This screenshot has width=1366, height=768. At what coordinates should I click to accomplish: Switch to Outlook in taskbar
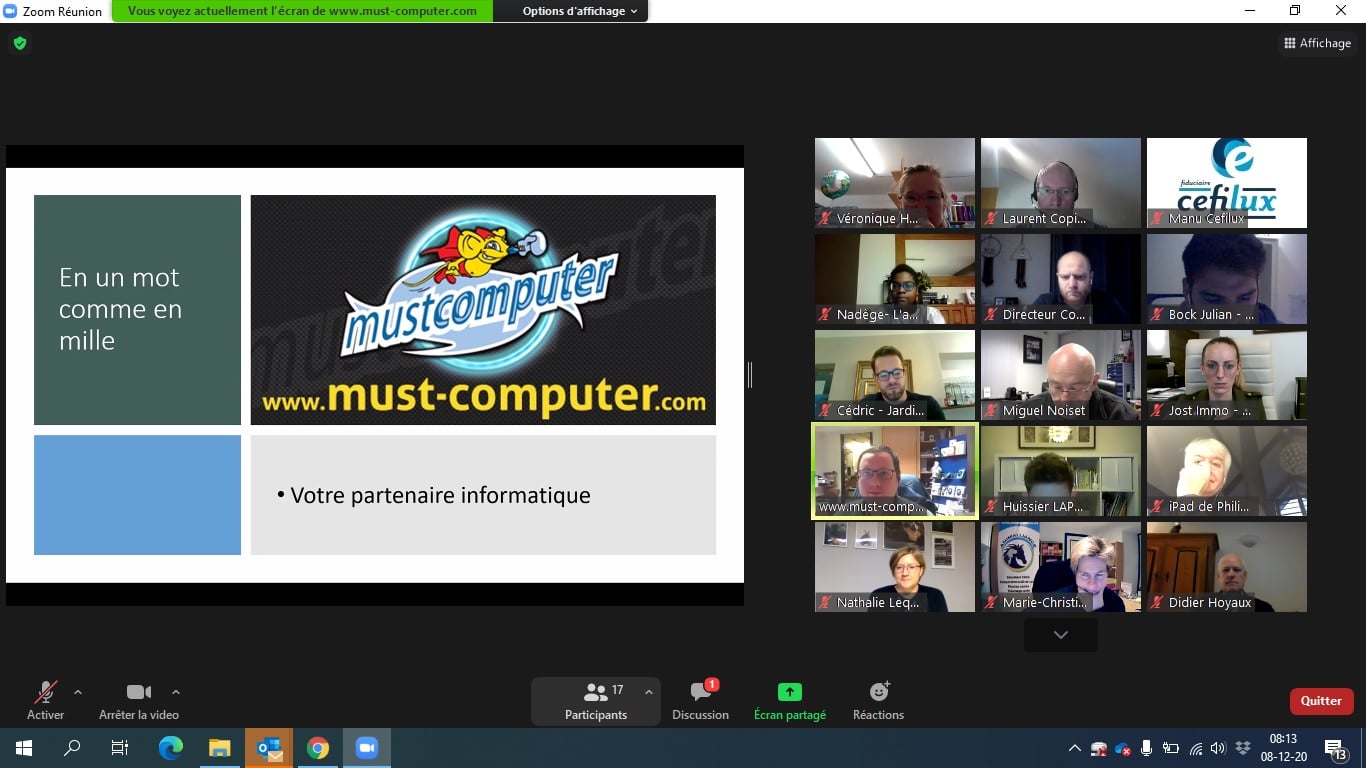click(269, 748)
